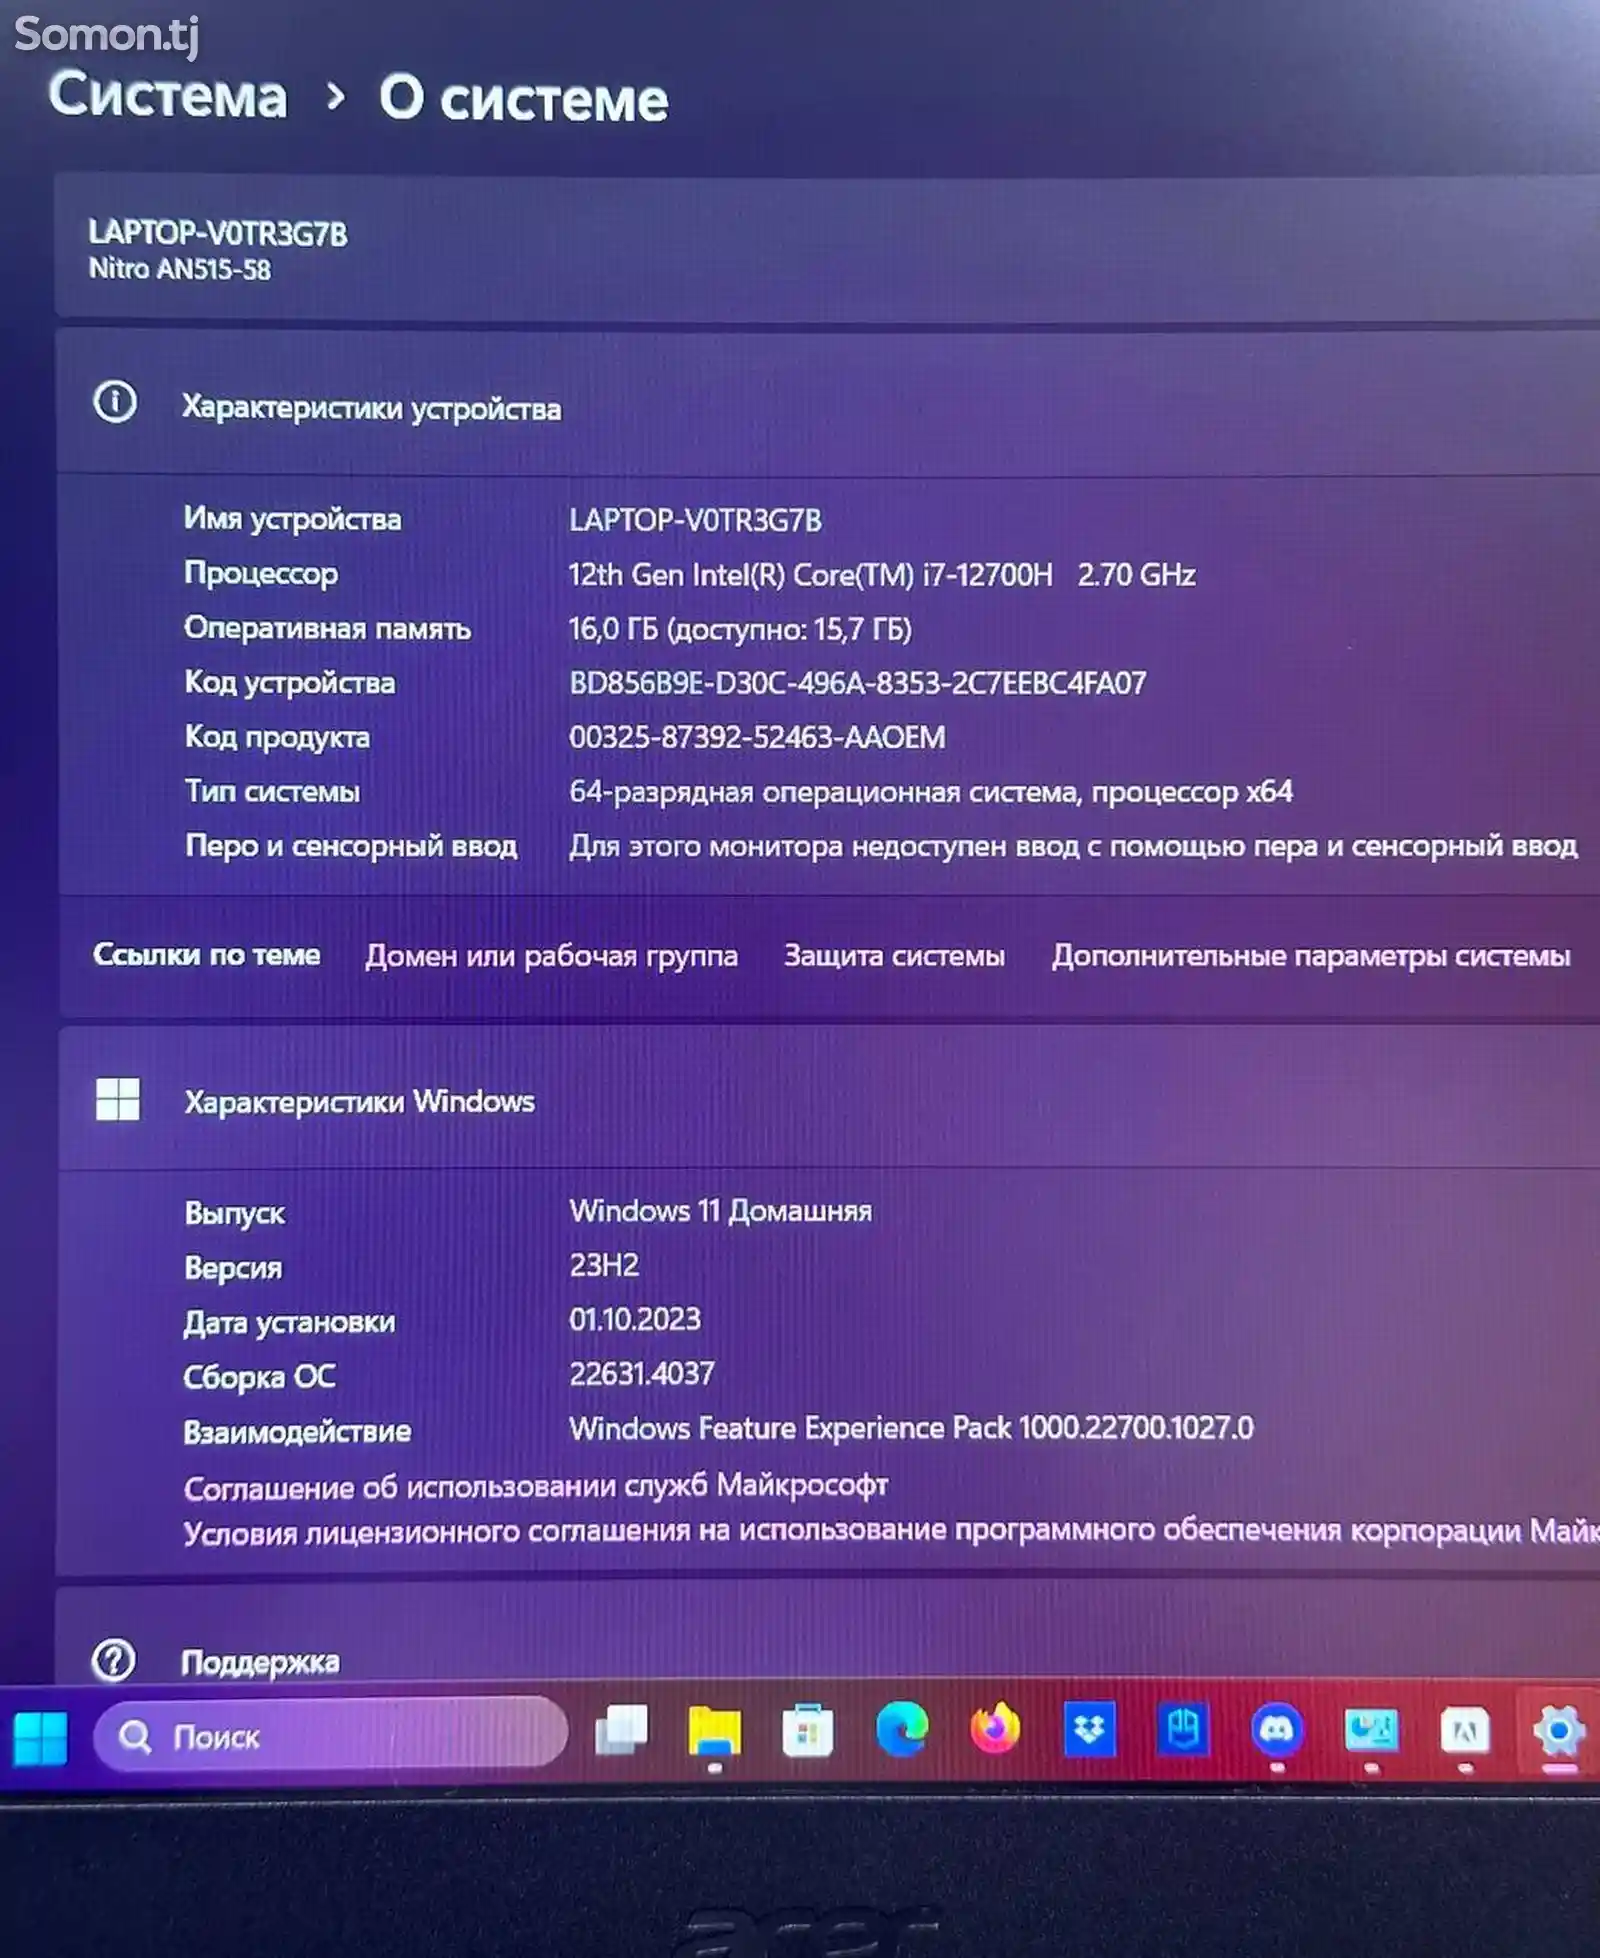This screenshot has height=1958, width=1600.
Task: Click the О системе page title
Action: coord(523,98)
